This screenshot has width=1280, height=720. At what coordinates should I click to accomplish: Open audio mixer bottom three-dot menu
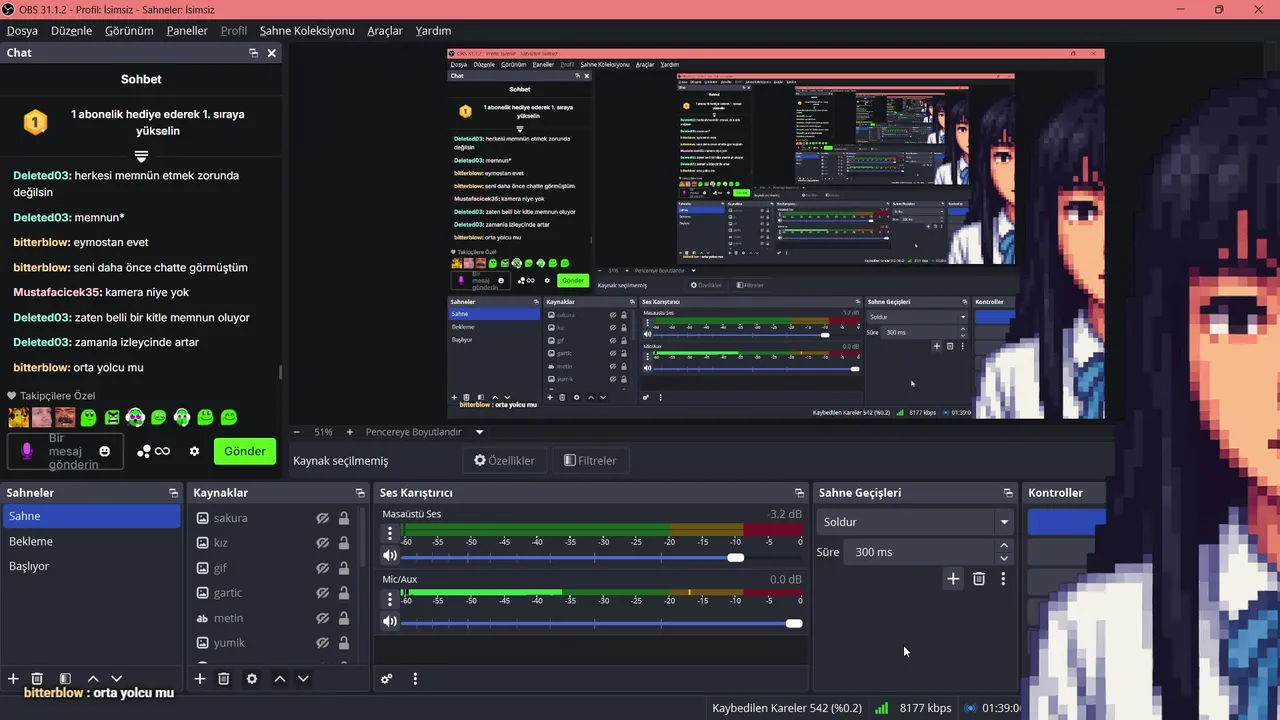point(415,679)
